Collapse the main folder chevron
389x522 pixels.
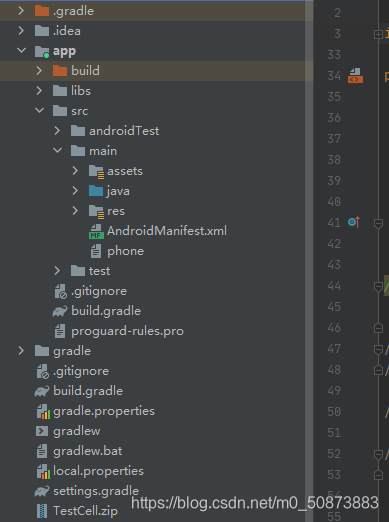coord(58,151)
